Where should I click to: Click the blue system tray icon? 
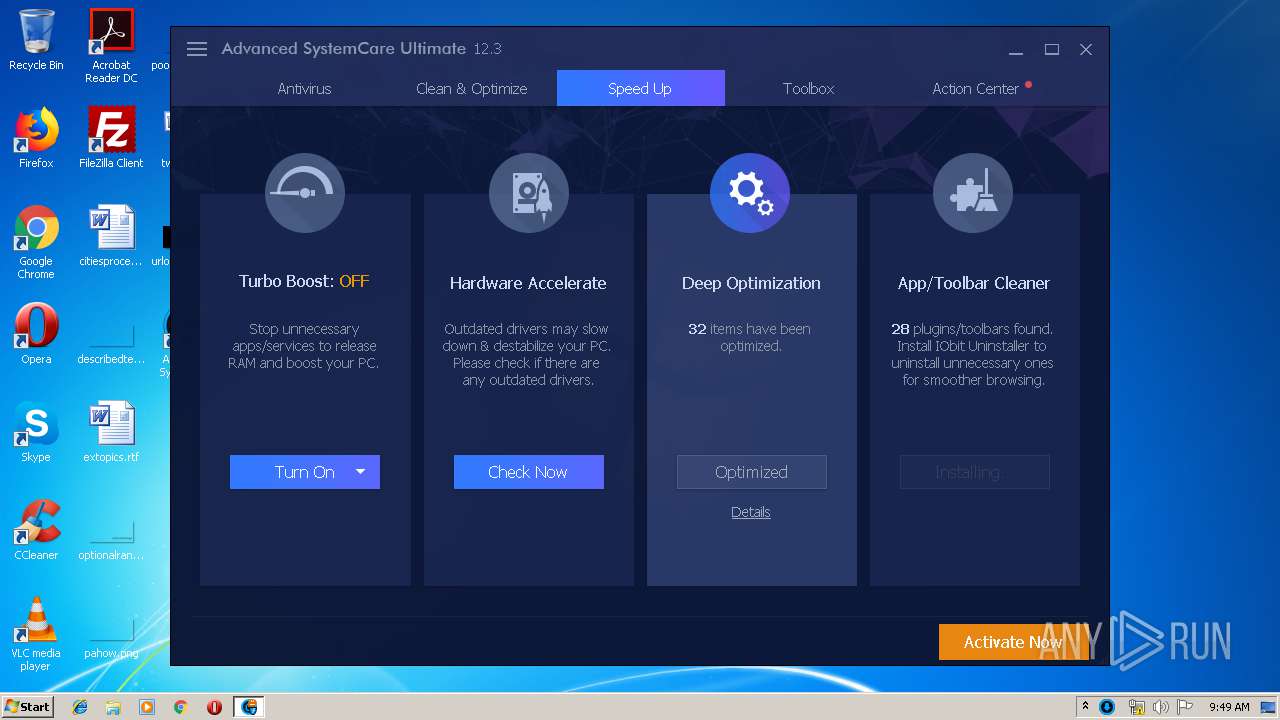pos(1107,707)
